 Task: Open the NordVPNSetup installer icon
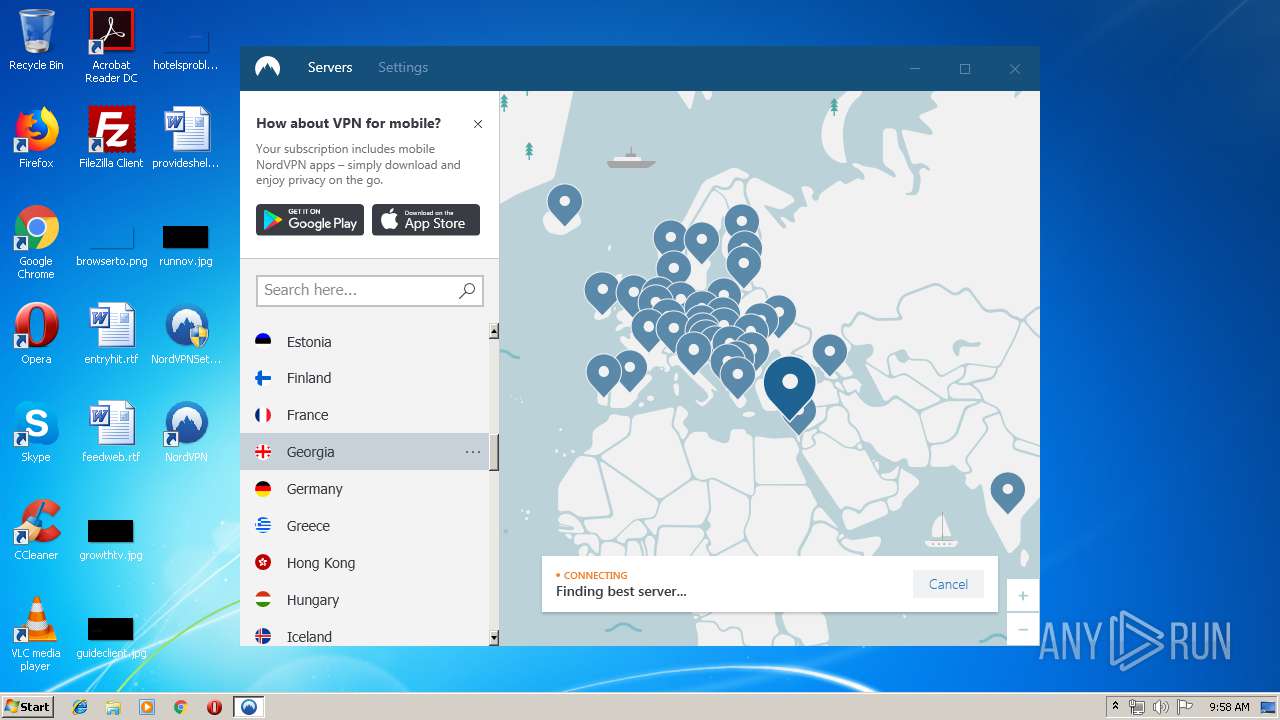(186, 334)
